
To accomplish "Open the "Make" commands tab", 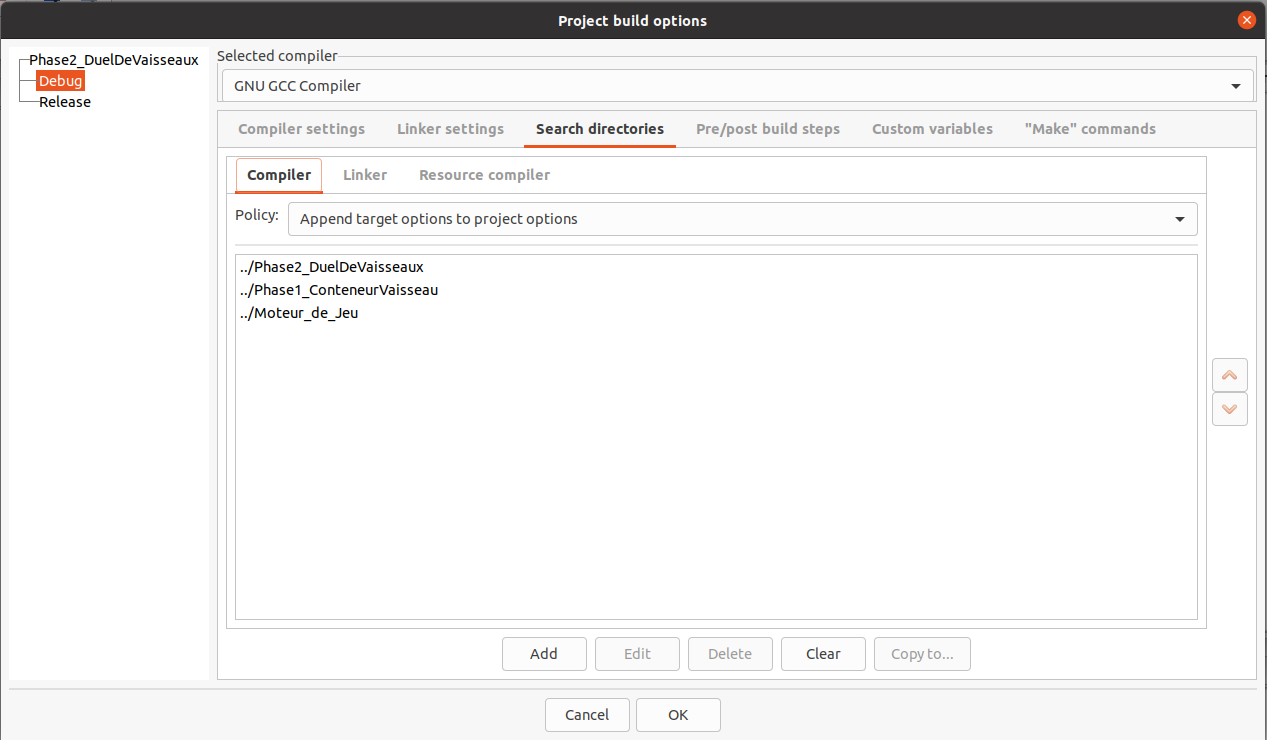I will click(x=1090, y=128).
